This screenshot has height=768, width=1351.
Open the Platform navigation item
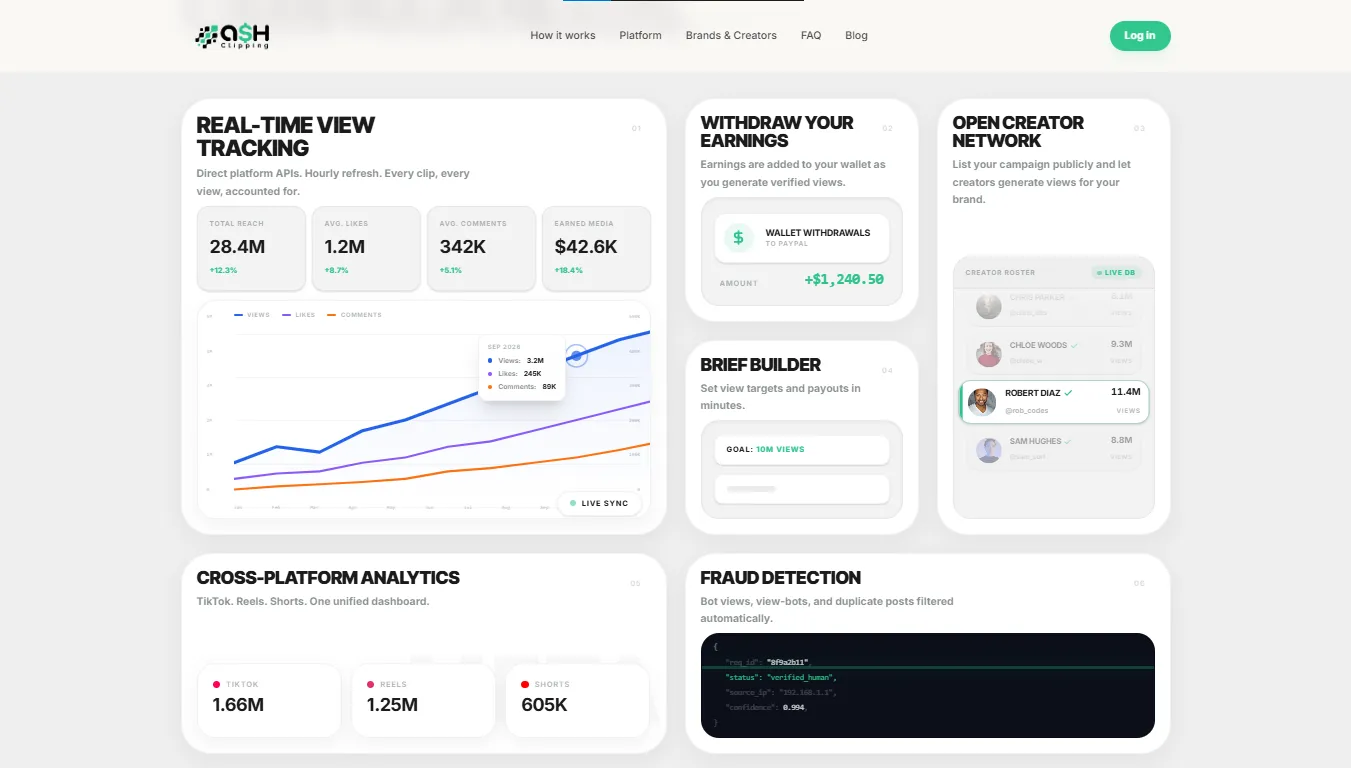pos(640,35)
